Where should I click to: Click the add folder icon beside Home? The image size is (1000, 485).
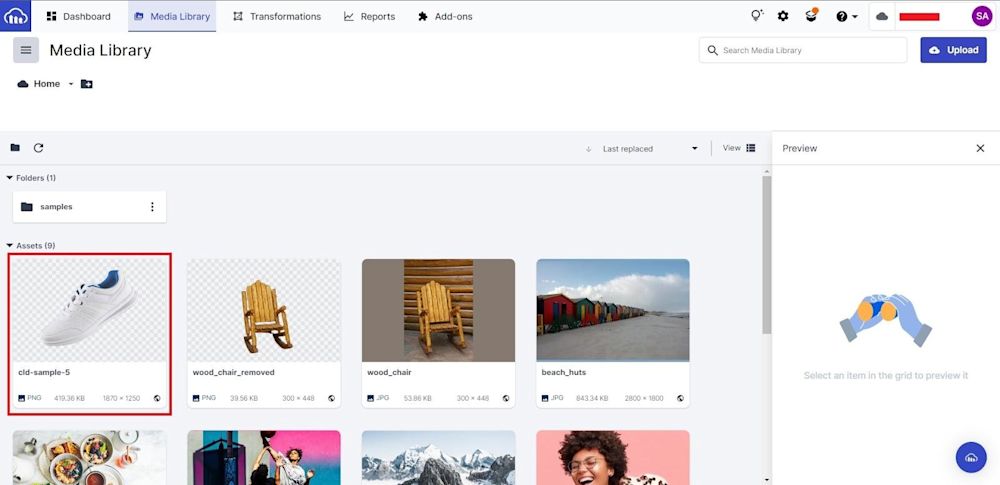(87, 84)
